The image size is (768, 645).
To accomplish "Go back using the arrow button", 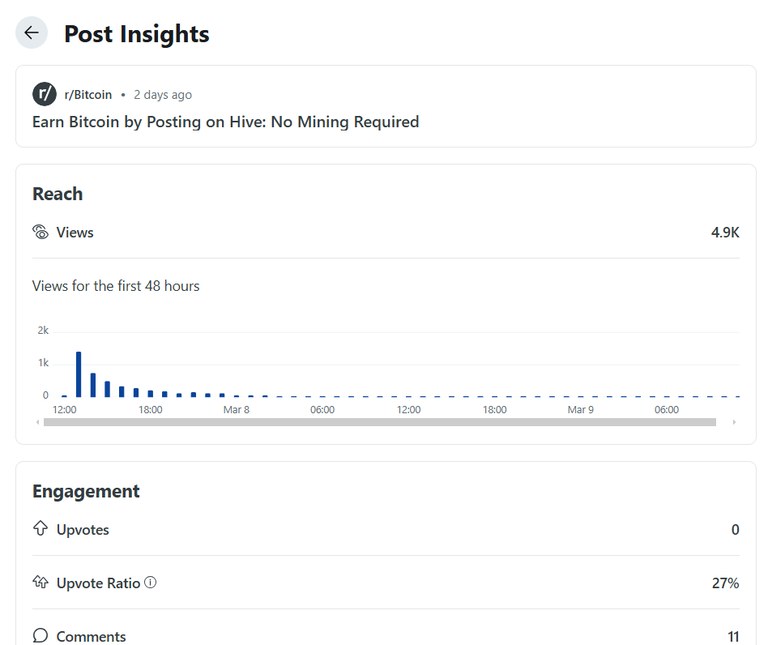I will point(31,33).
